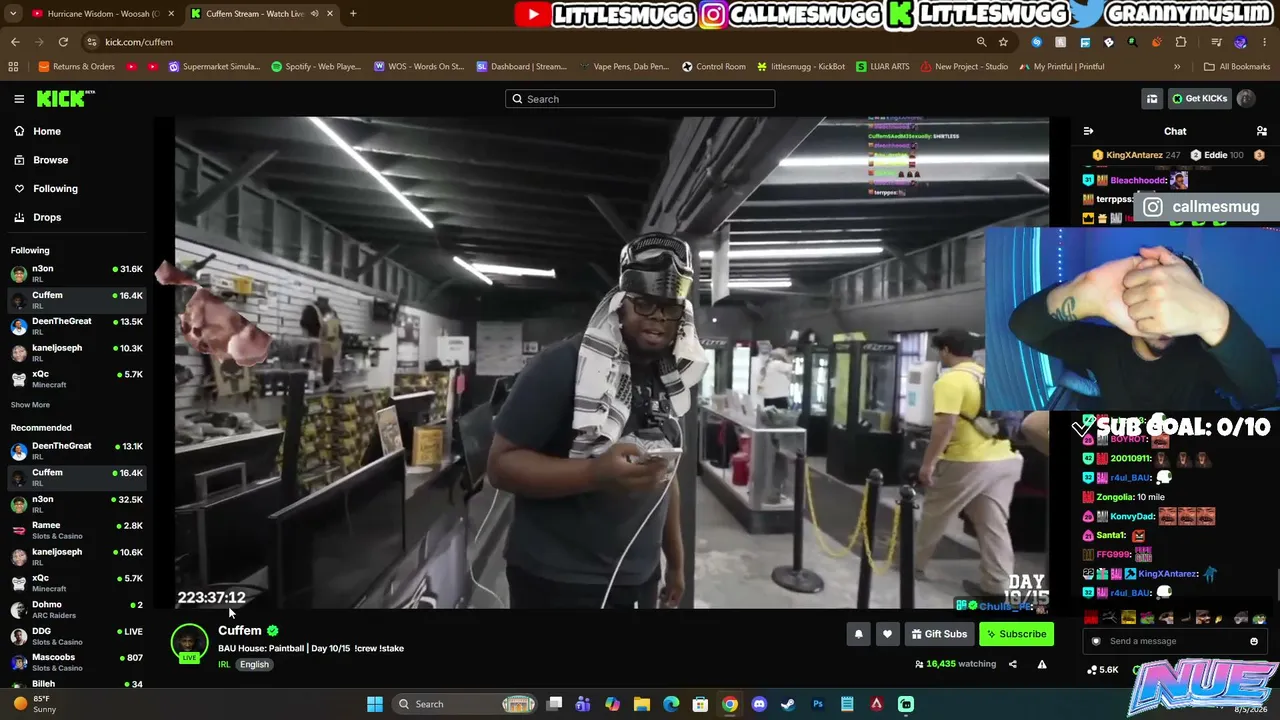The image size is (1280, 720).
Task: Open the Shazam extension icon
Action: pos(1036,42)
